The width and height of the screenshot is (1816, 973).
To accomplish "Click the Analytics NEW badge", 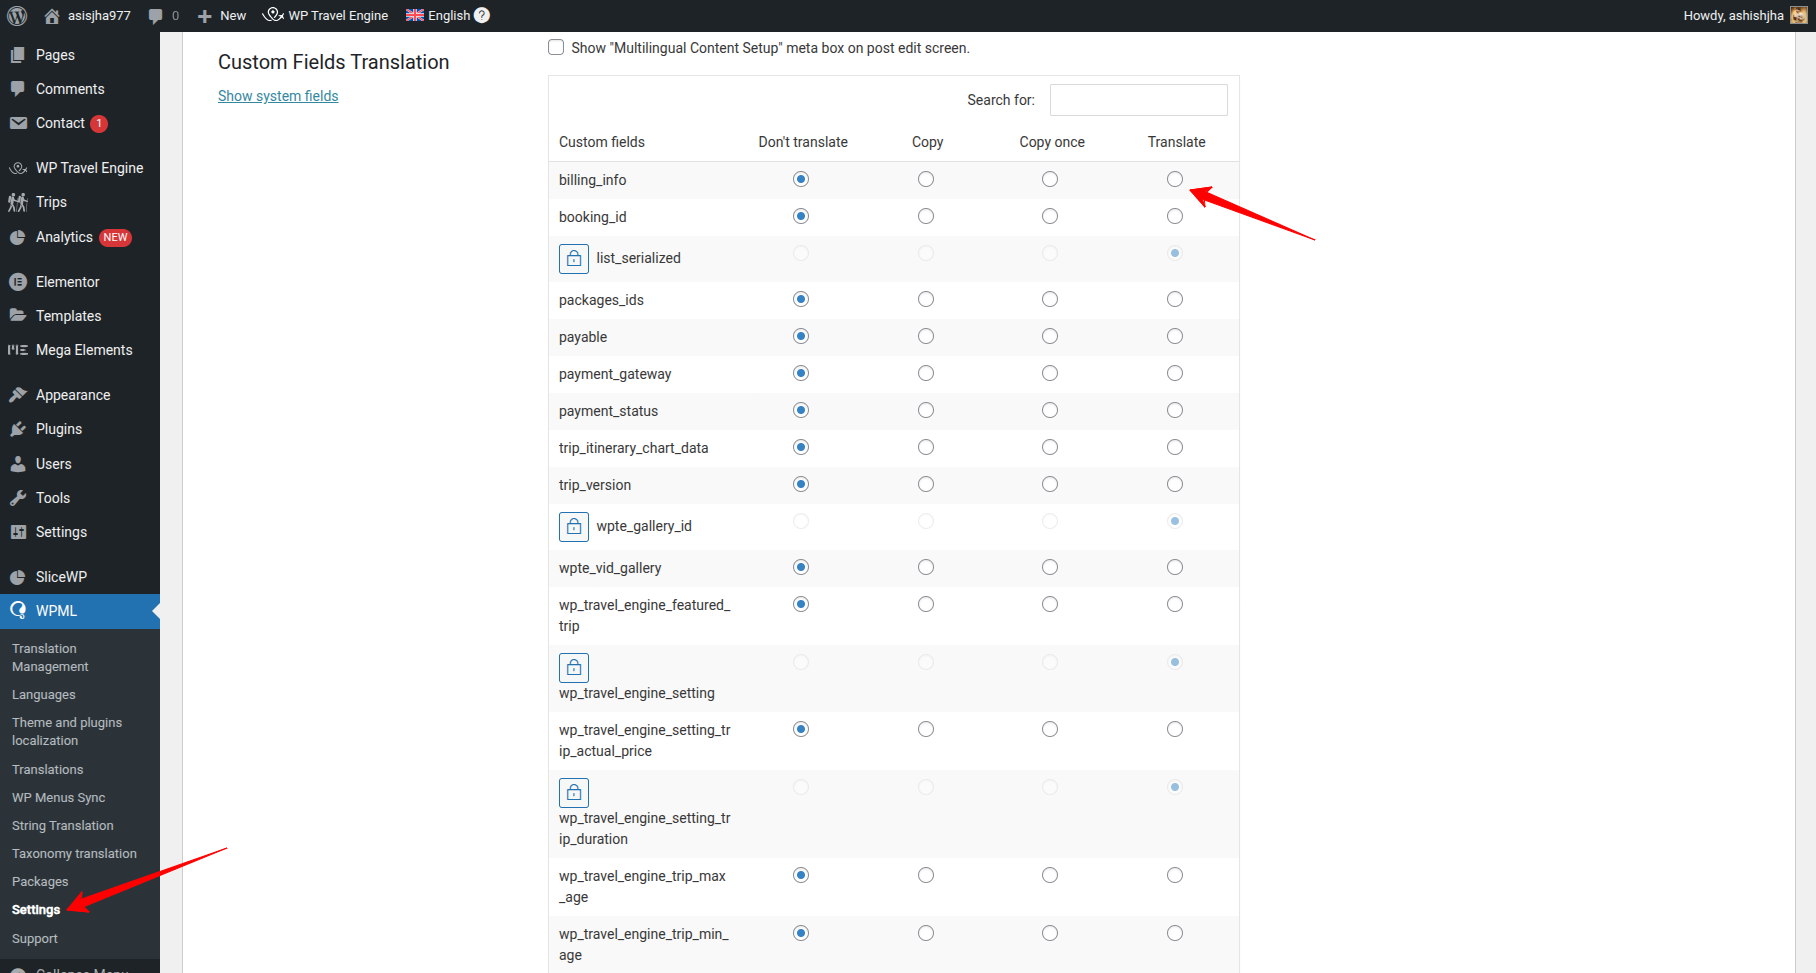I will pyautogui.click(x=115, y=238).
